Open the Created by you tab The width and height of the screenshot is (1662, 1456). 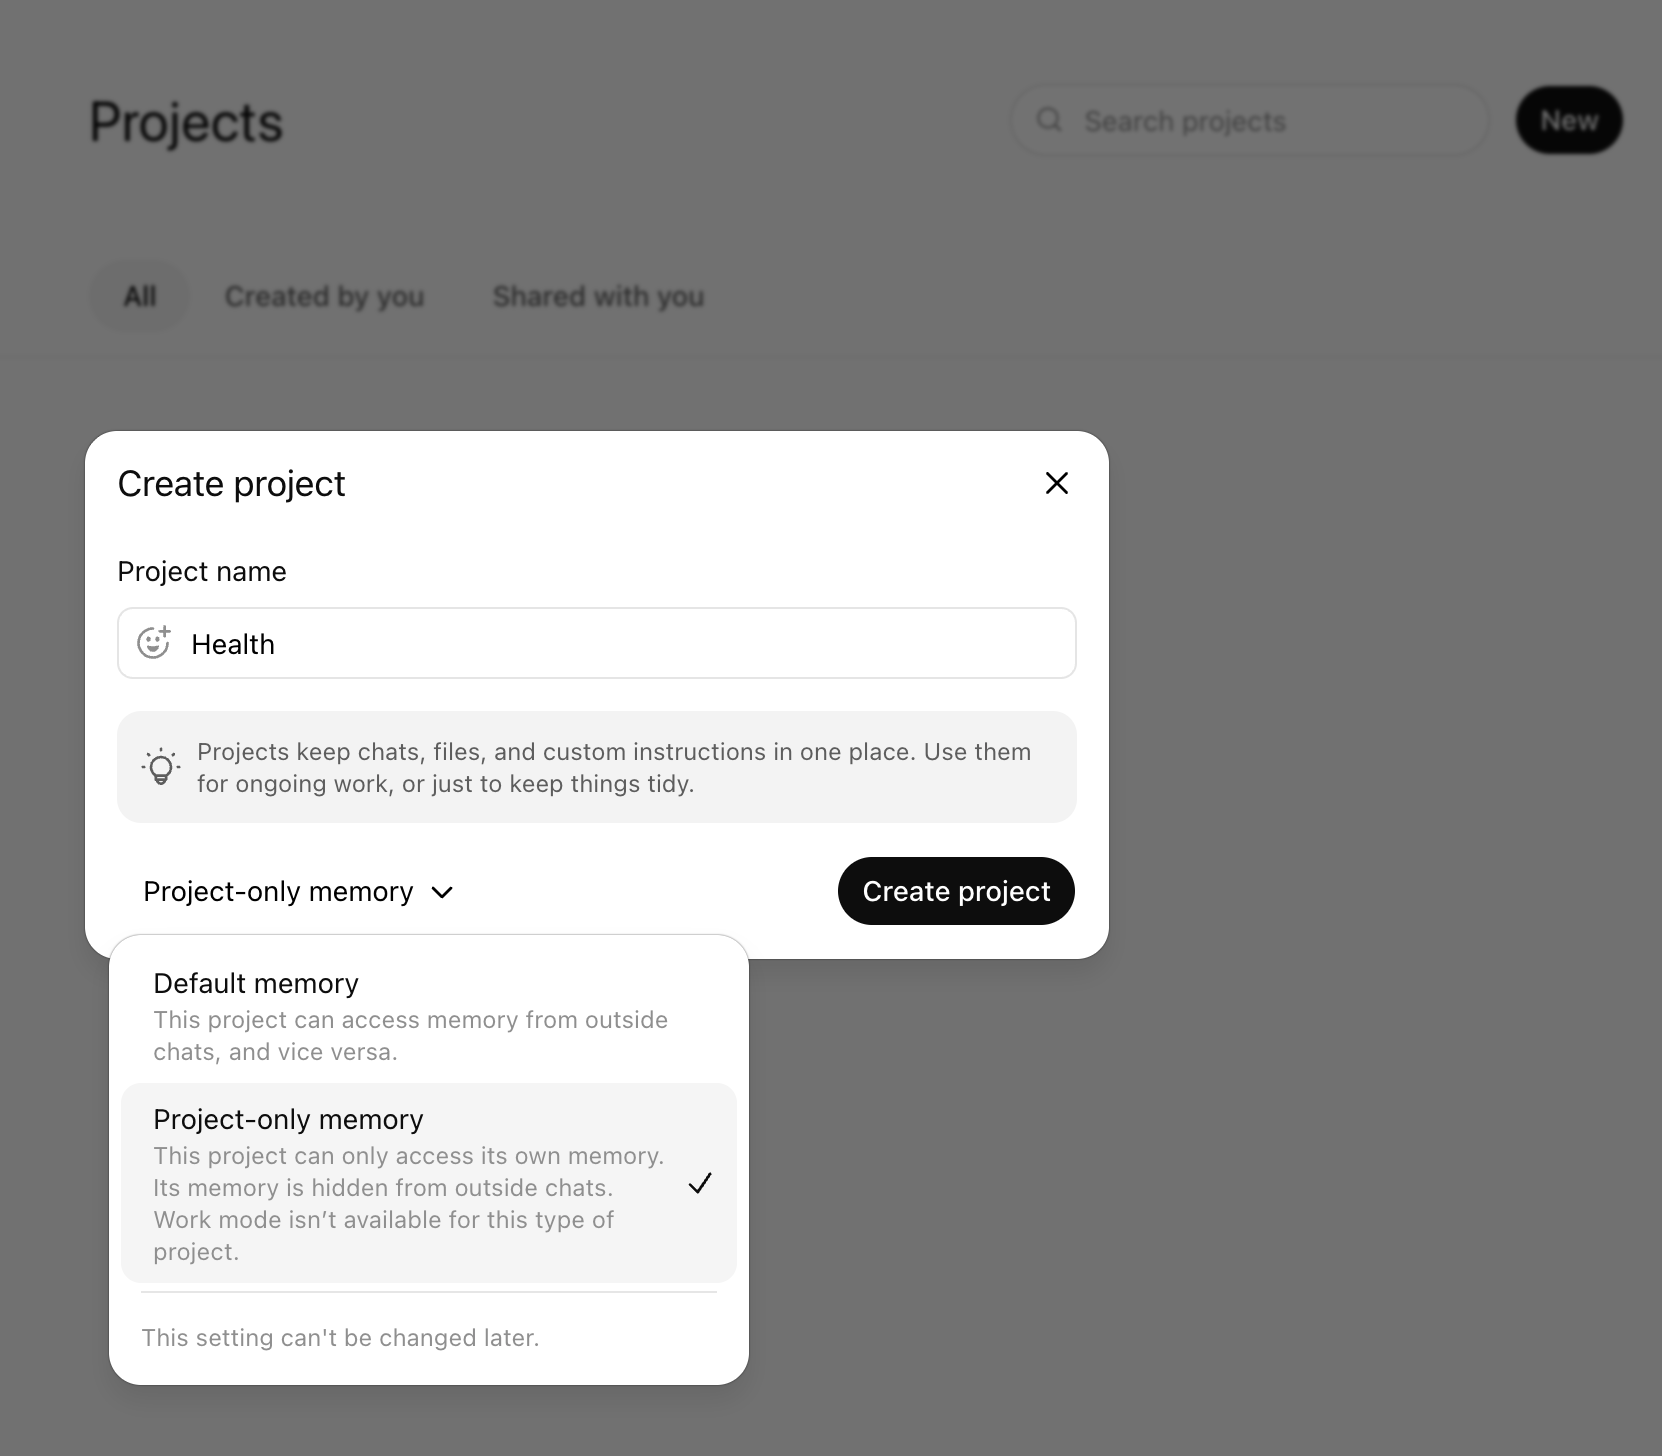point(324,296)
